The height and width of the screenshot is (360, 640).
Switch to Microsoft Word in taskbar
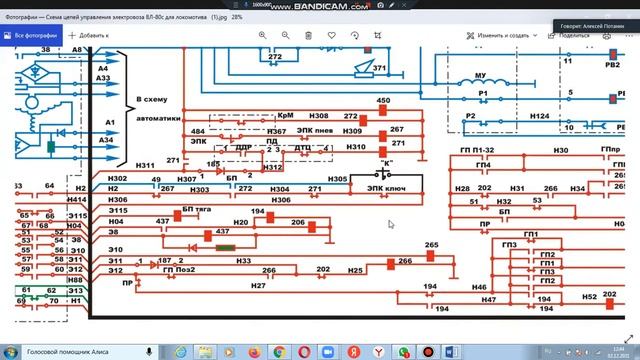451,352
